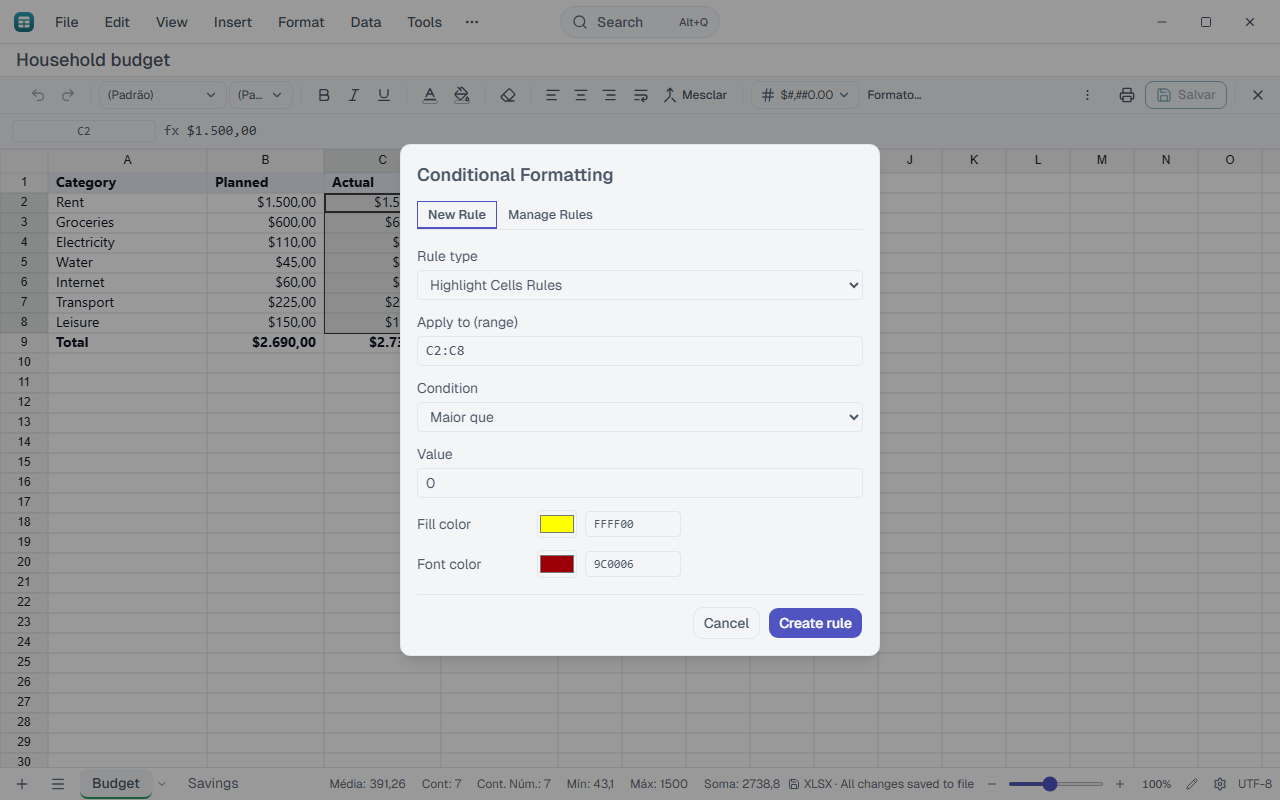Image resolution: width=1280 pixels, height=800 pixels.
Task: Open the Insert menu
Action: 233,22
